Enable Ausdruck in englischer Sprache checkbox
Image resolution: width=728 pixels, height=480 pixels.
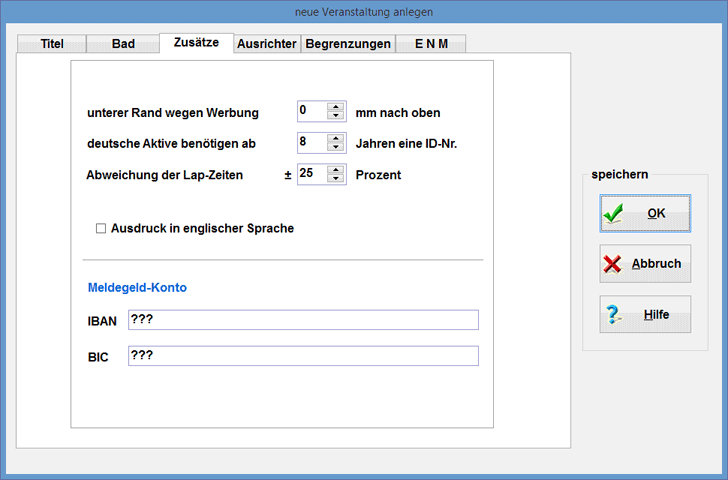click(x=100, y=229)
